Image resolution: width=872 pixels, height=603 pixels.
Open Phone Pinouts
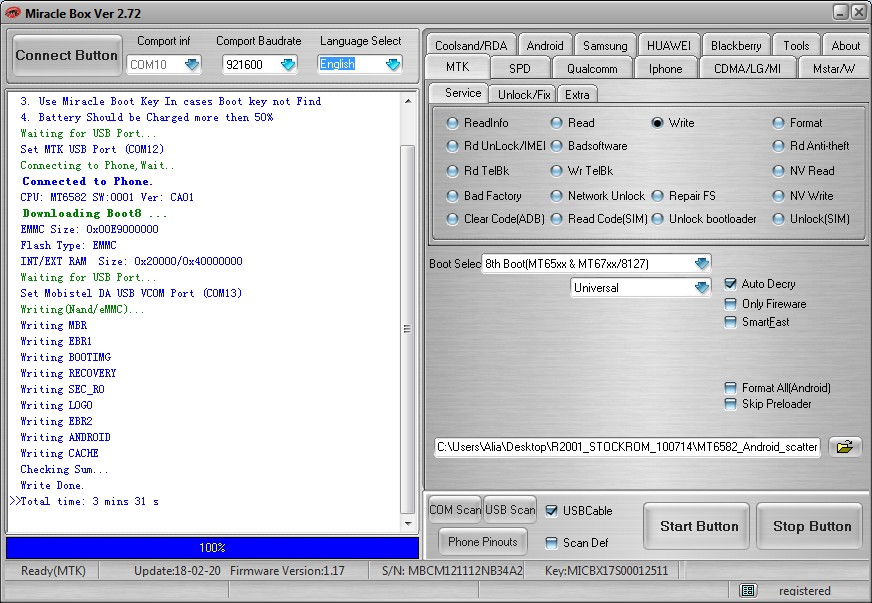pos(483,542)
